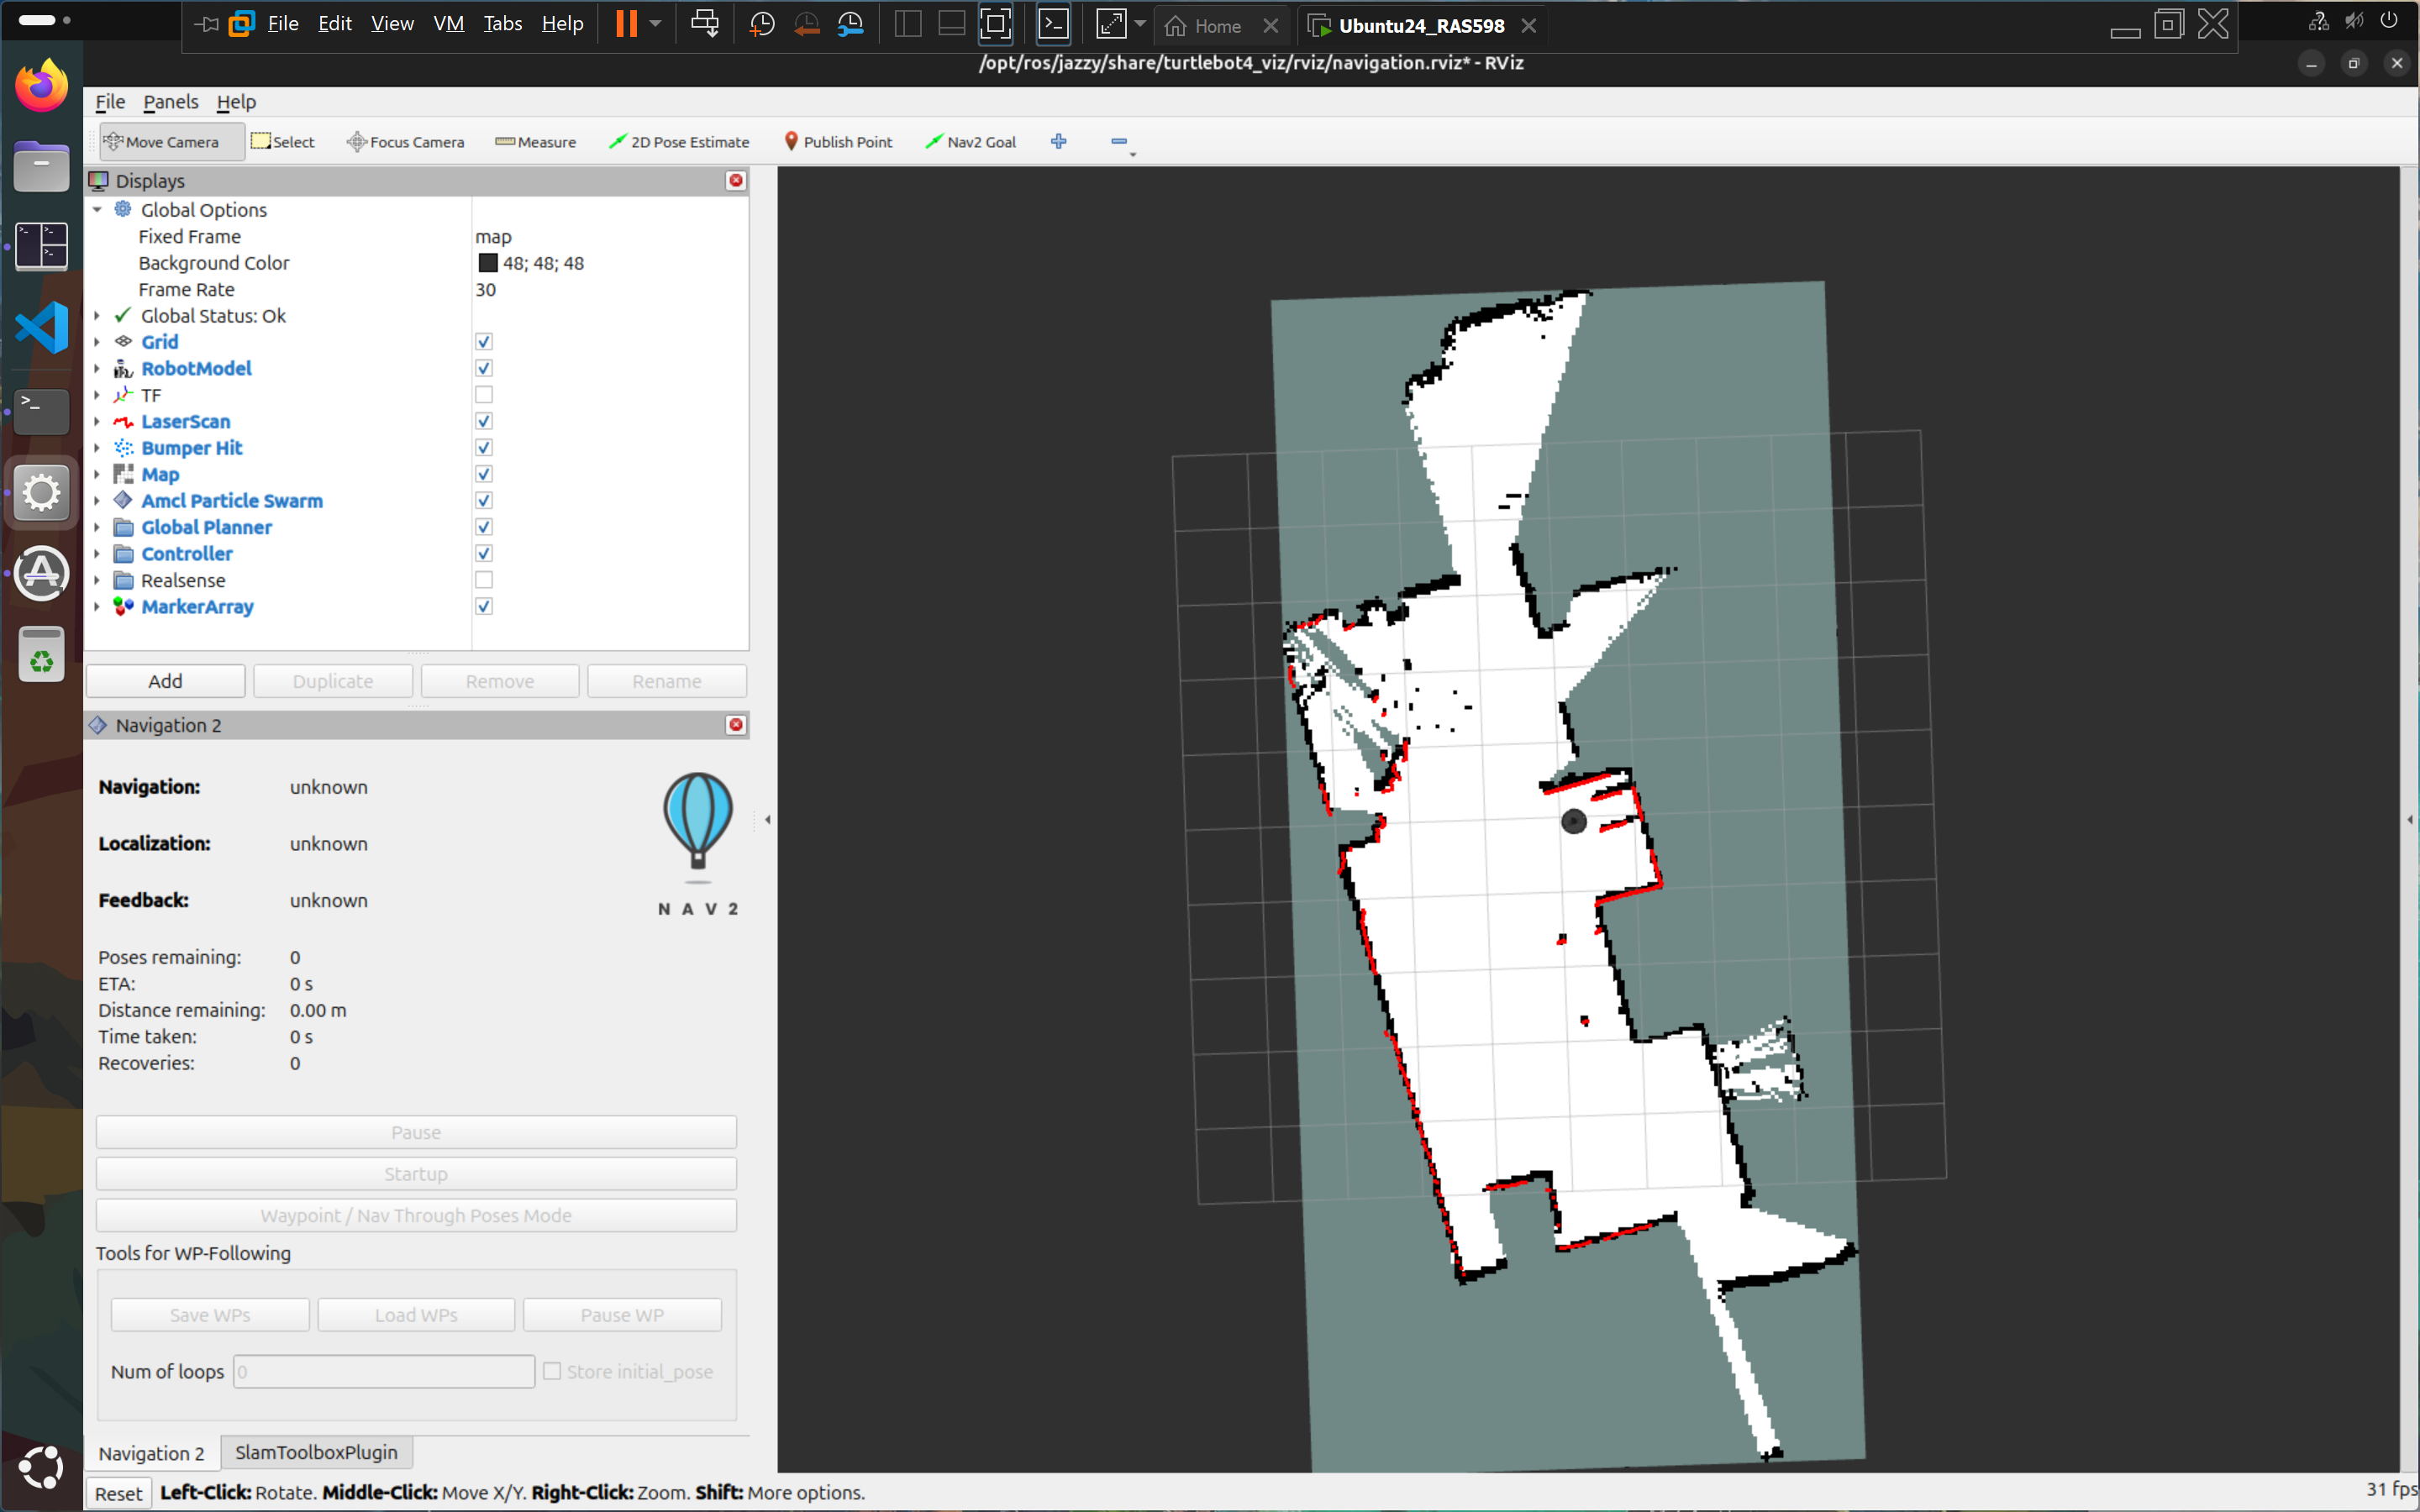Screen dimensions: 2420x1512
Task: Open the RViz Help menu
Action: coord(236,102)
